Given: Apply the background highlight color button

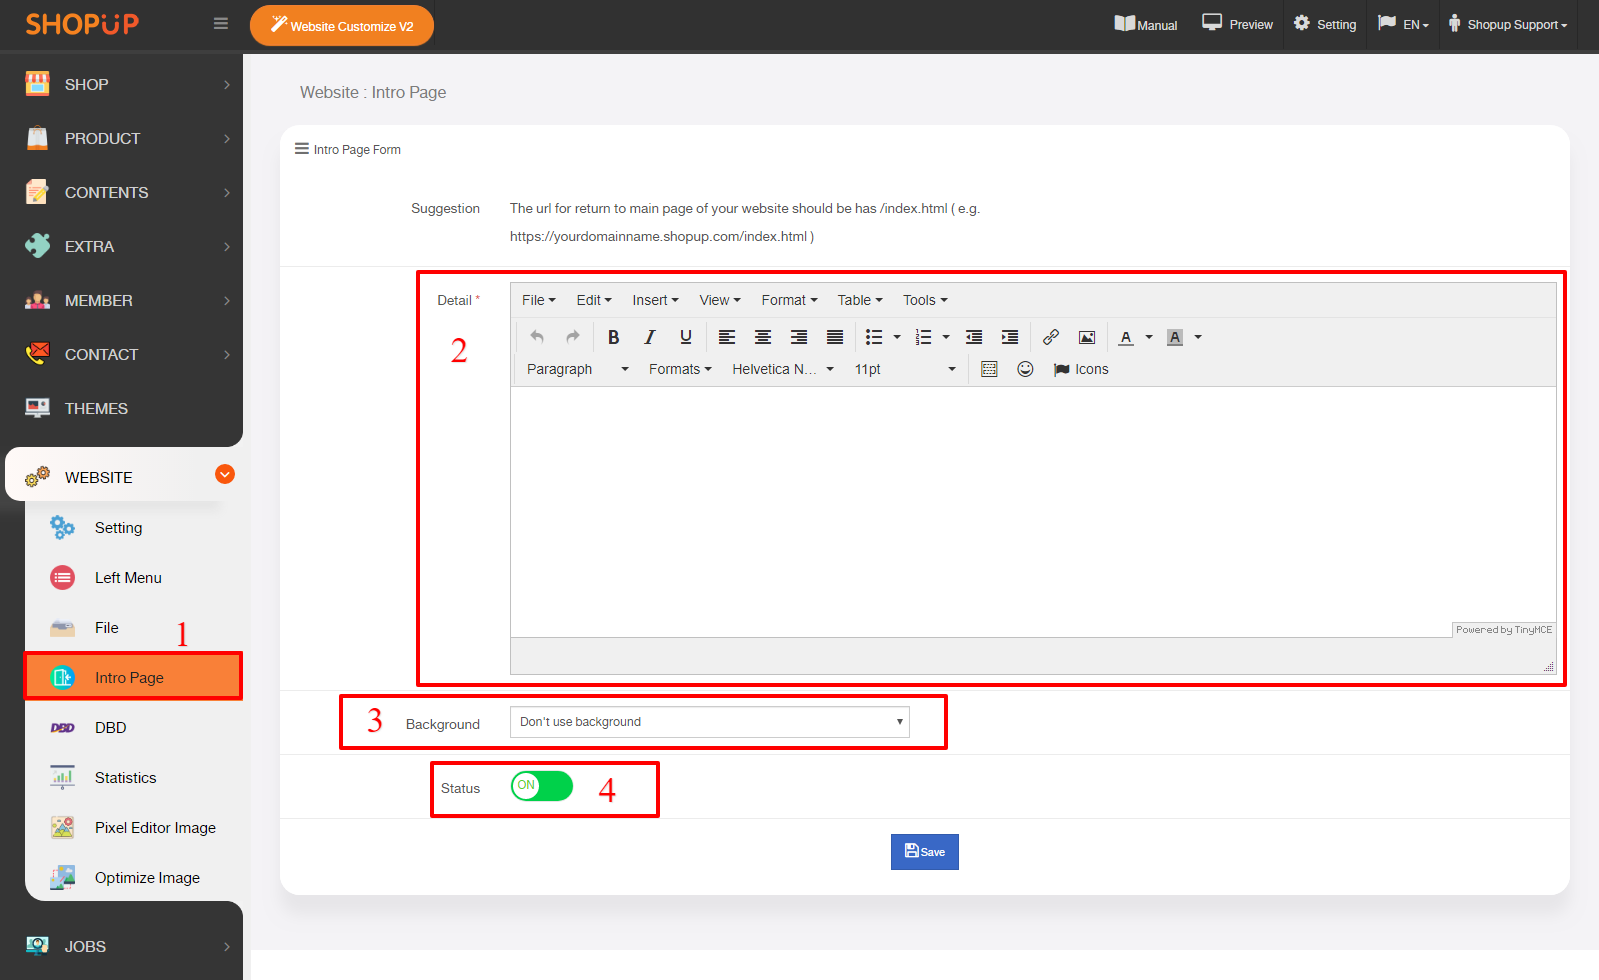Looking at the screenshot, I should (x=1175, y=337).
